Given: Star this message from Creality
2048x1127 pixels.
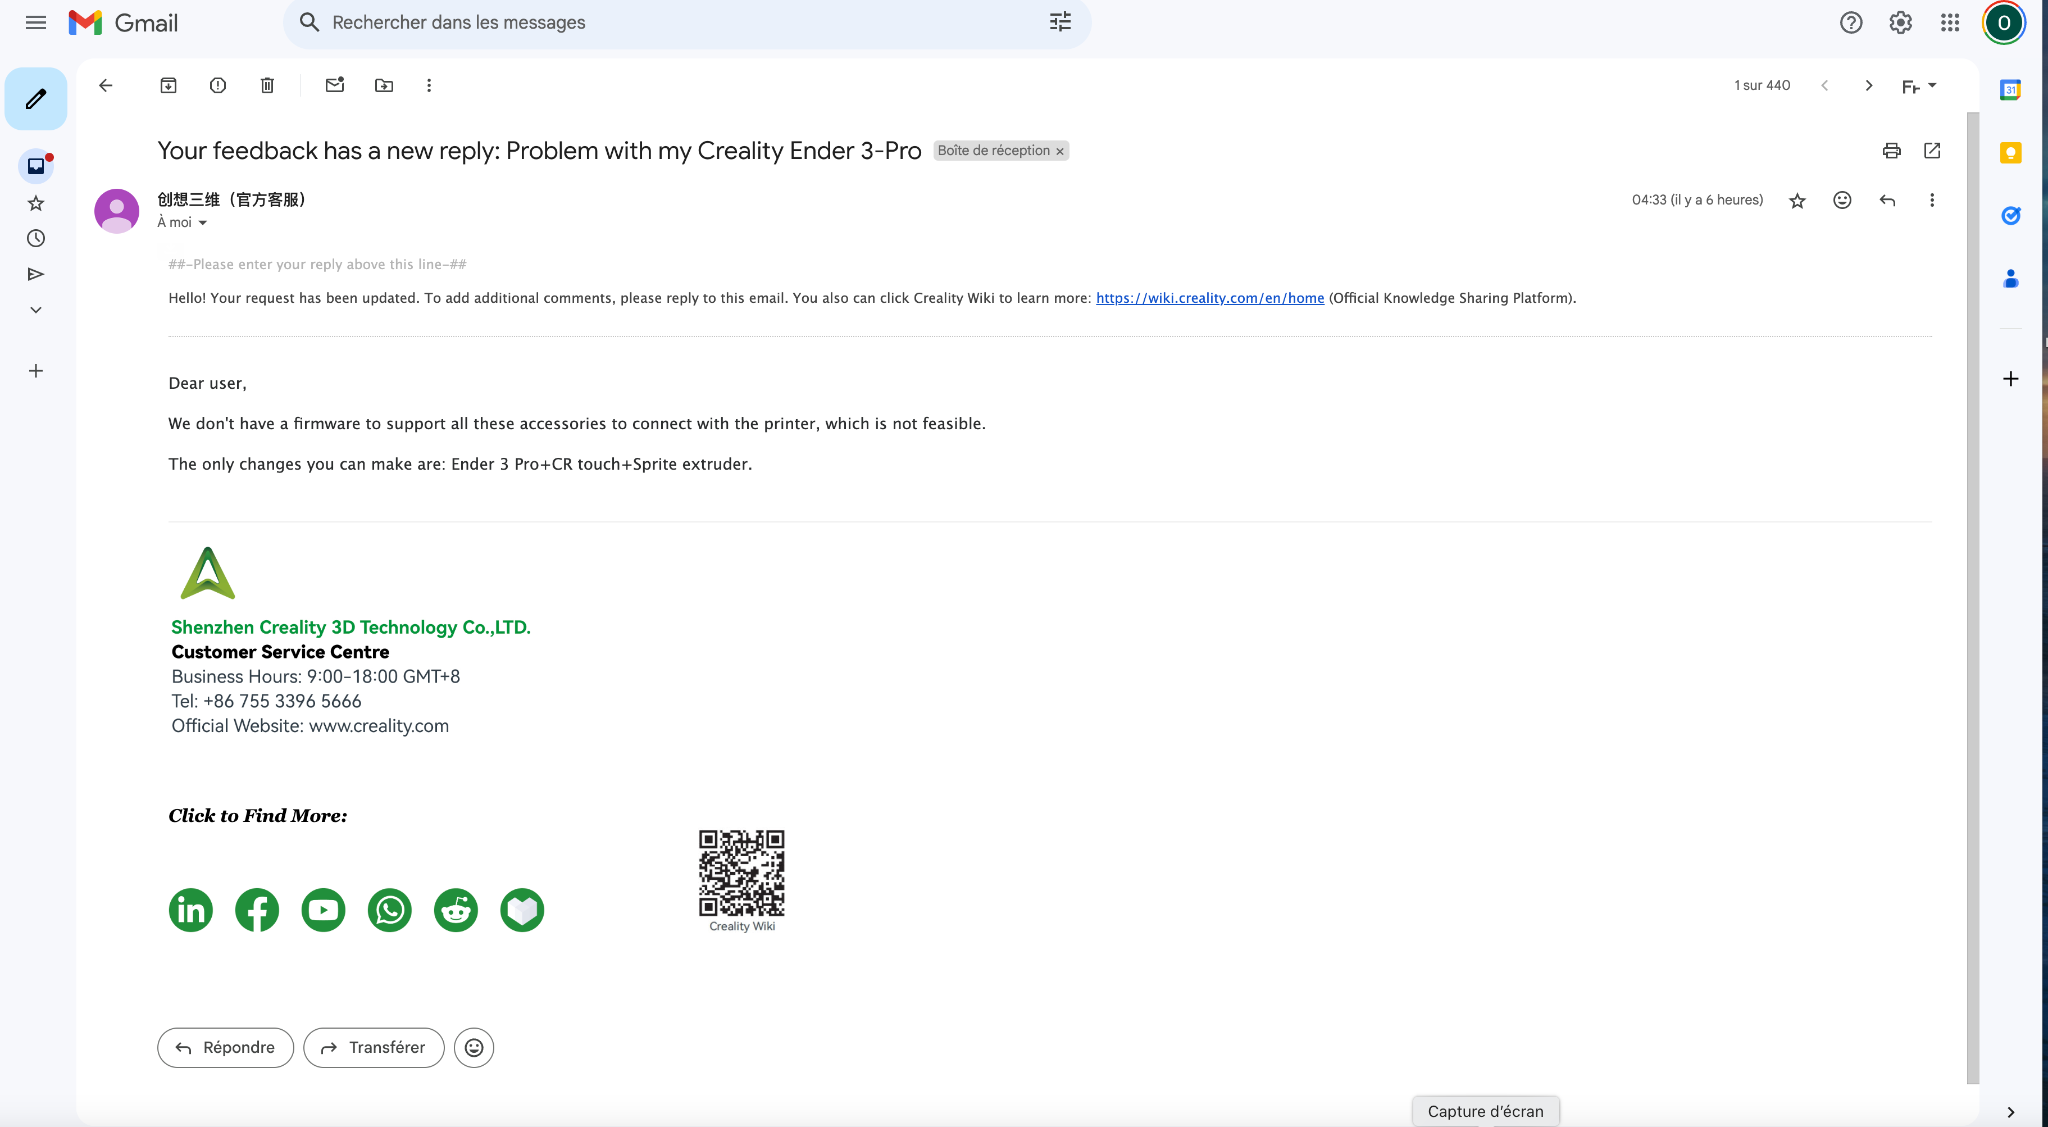Looking at the screenshot, I should [x=1797, y=201].
